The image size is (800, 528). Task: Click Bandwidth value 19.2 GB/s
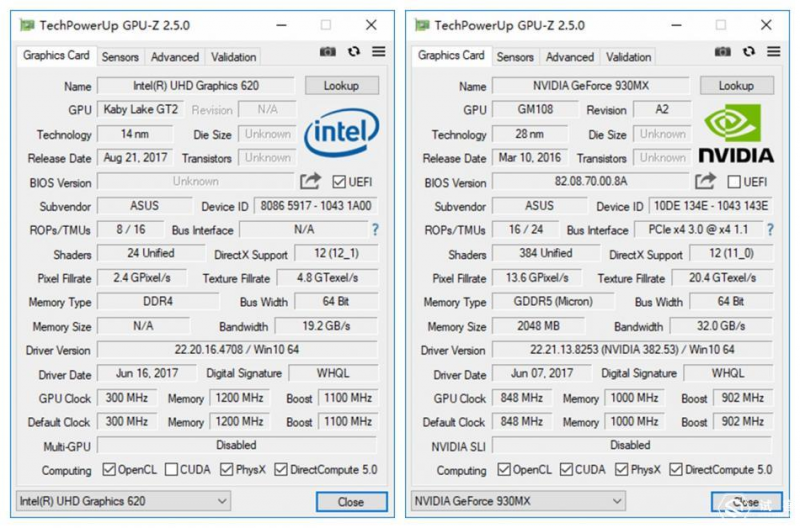coord(327,325)
